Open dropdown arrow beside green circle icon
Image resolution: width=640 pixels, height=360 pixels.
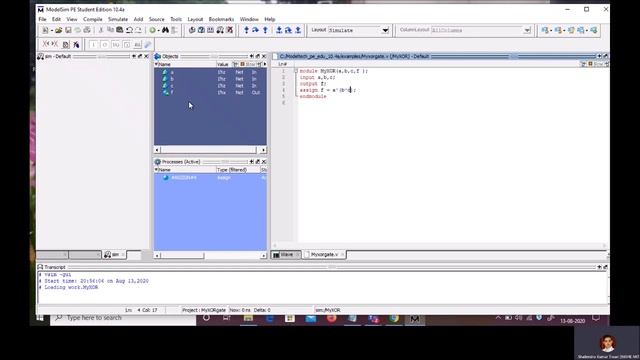coord(158,31)
